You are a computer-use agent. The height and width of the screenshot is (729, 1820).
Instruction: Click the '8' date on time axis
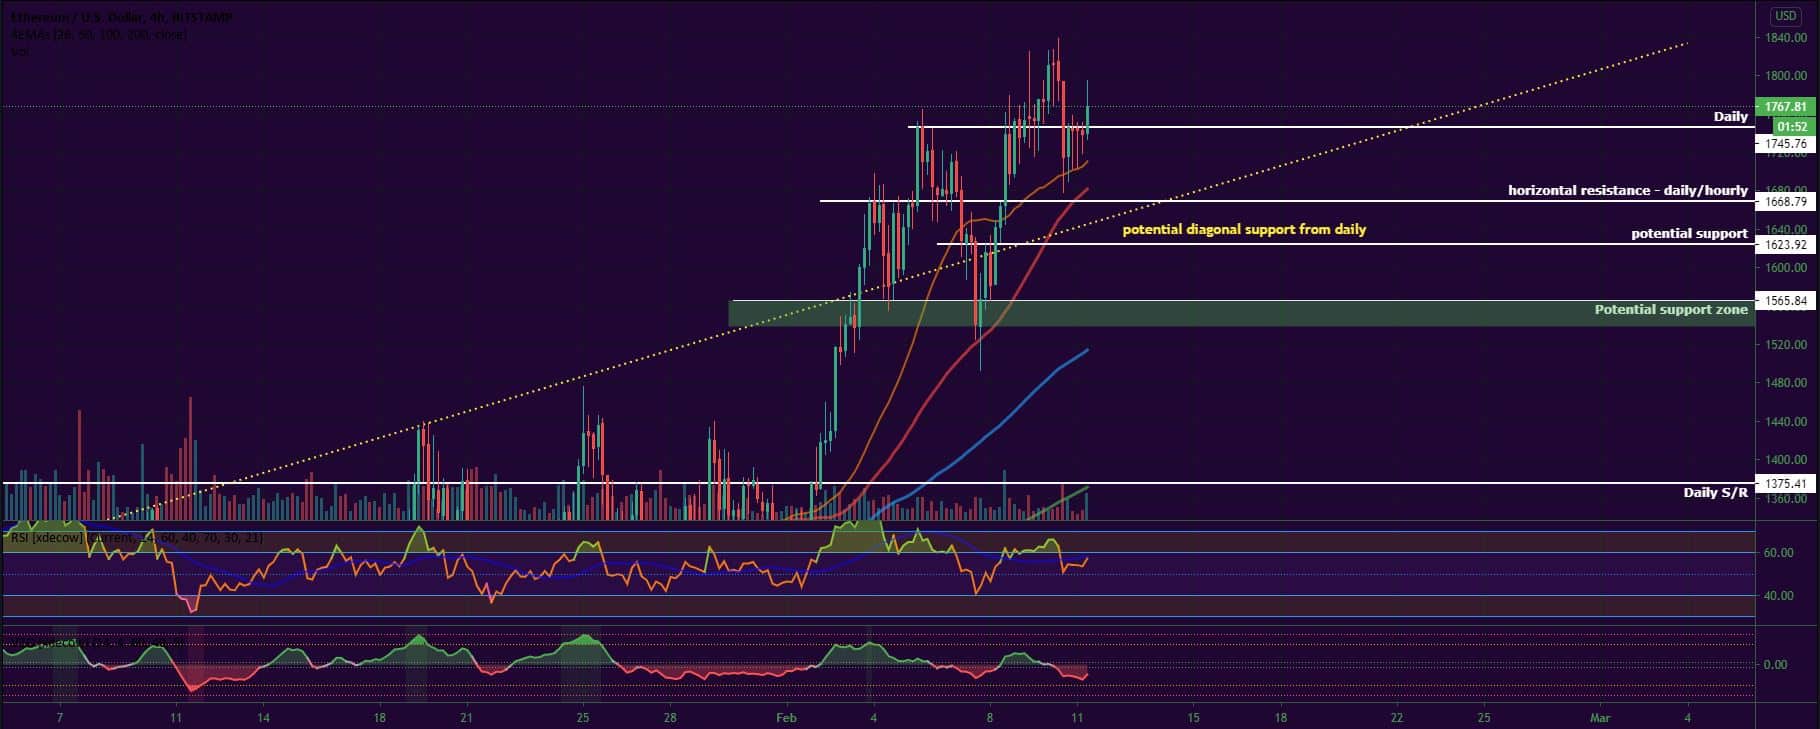click(990, 718)
